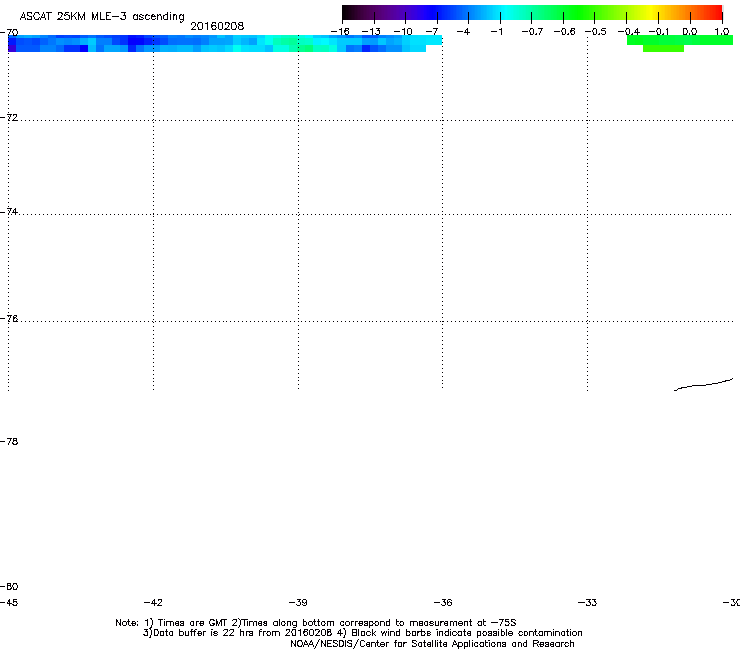
Task: Select the -74 latitude axis label
Action: pos(9,211)
